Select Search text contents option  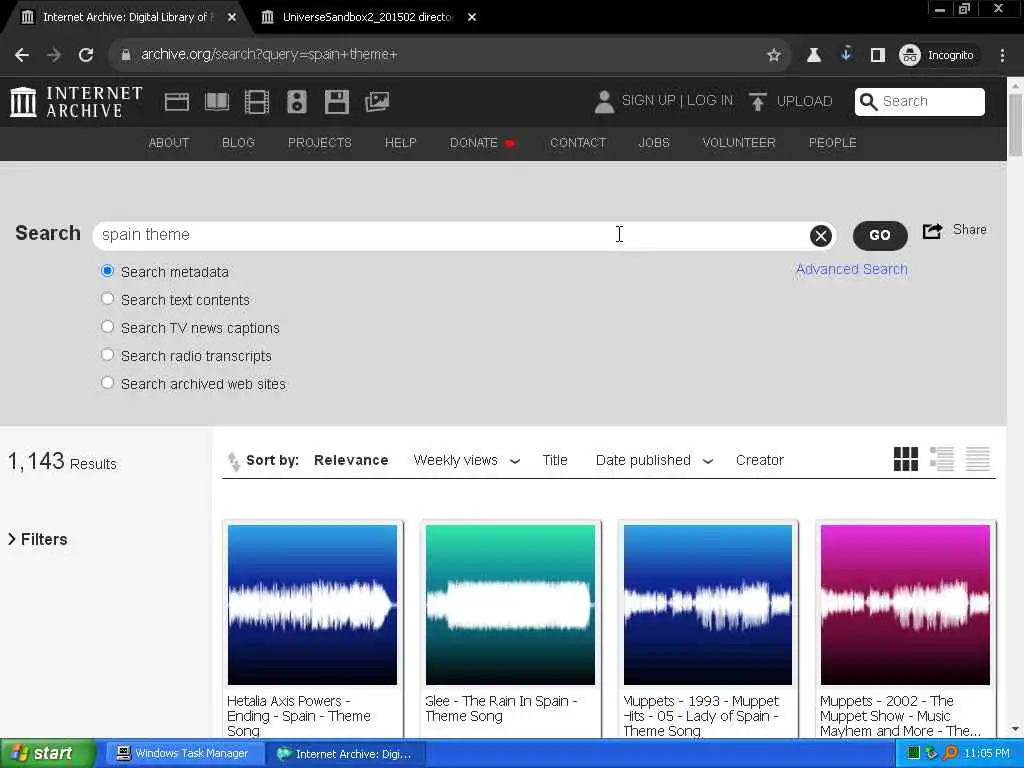point(108,299)
